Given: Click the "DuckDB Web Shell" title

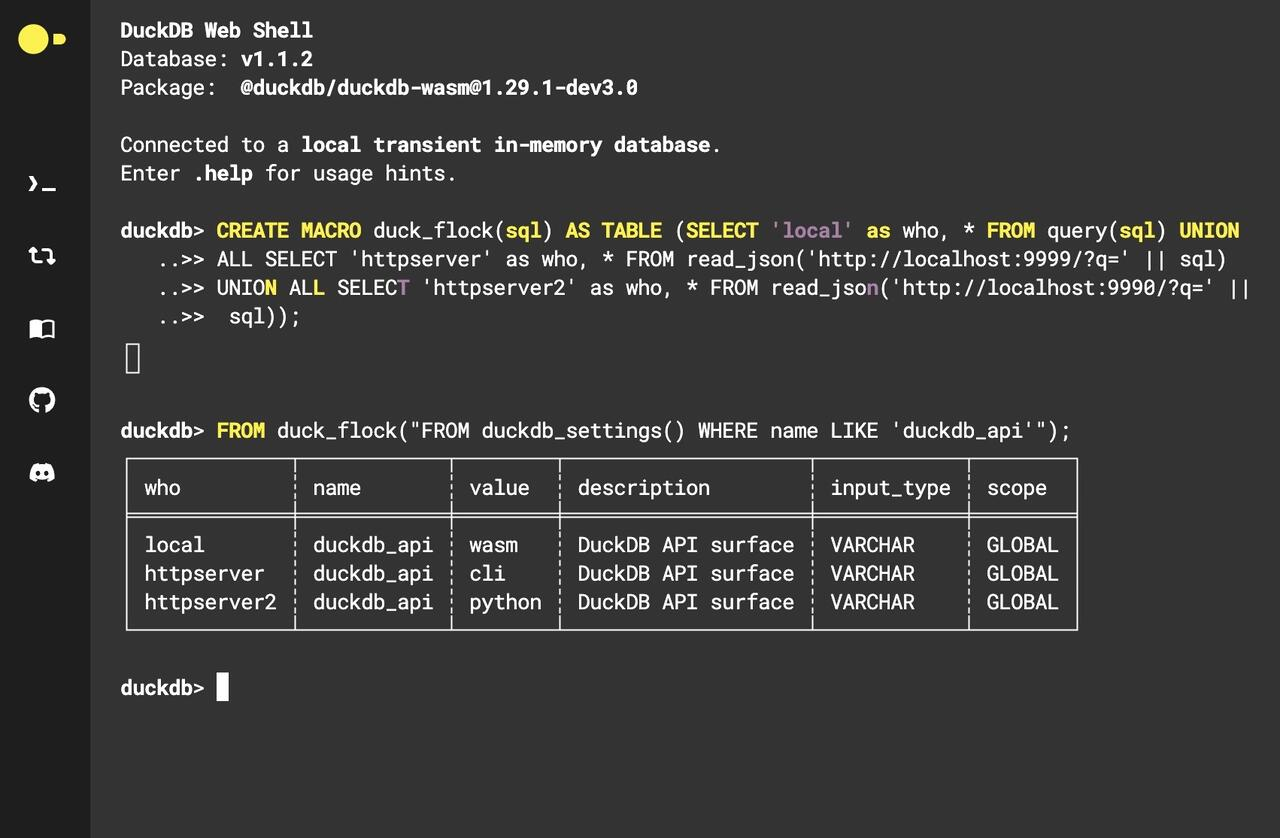Looking at the screenshot, I should [x=217, y=31].
